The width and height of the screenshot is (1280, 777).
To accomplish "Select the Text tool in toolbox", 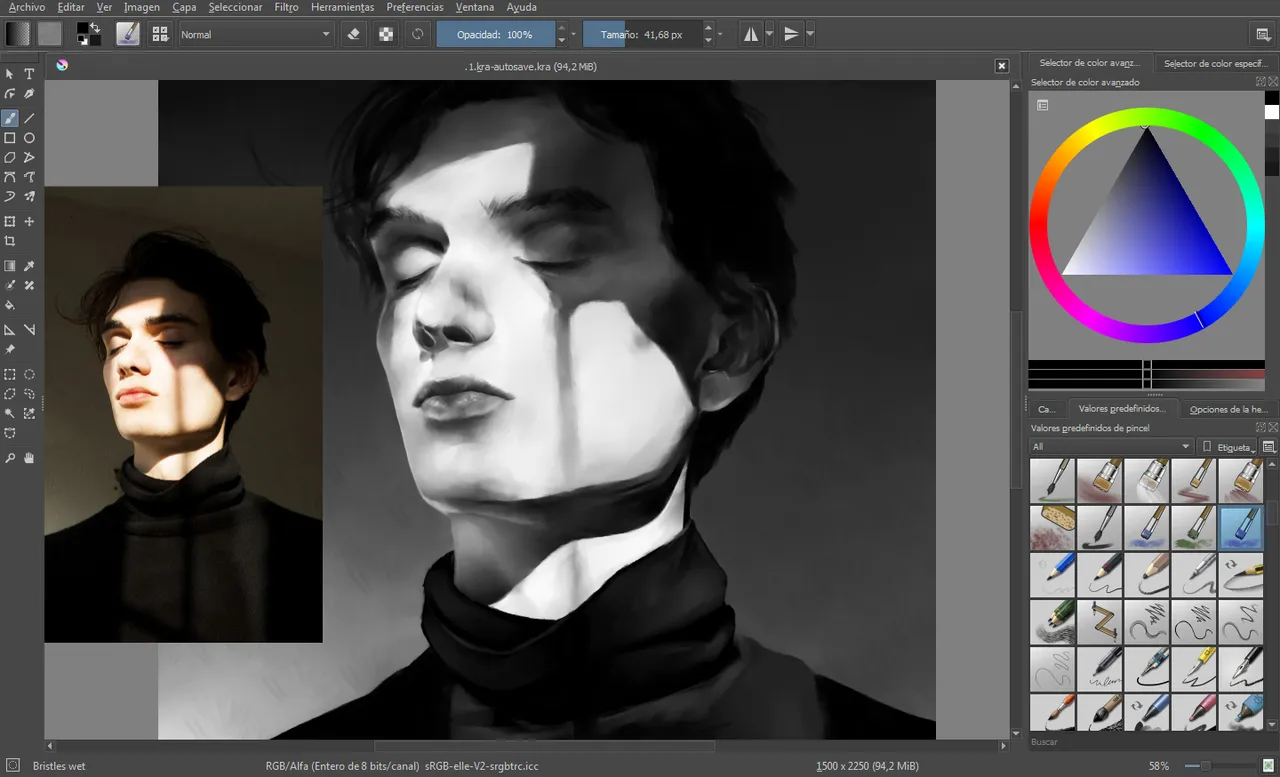I will pyautogui.click(x=29, y=74).
